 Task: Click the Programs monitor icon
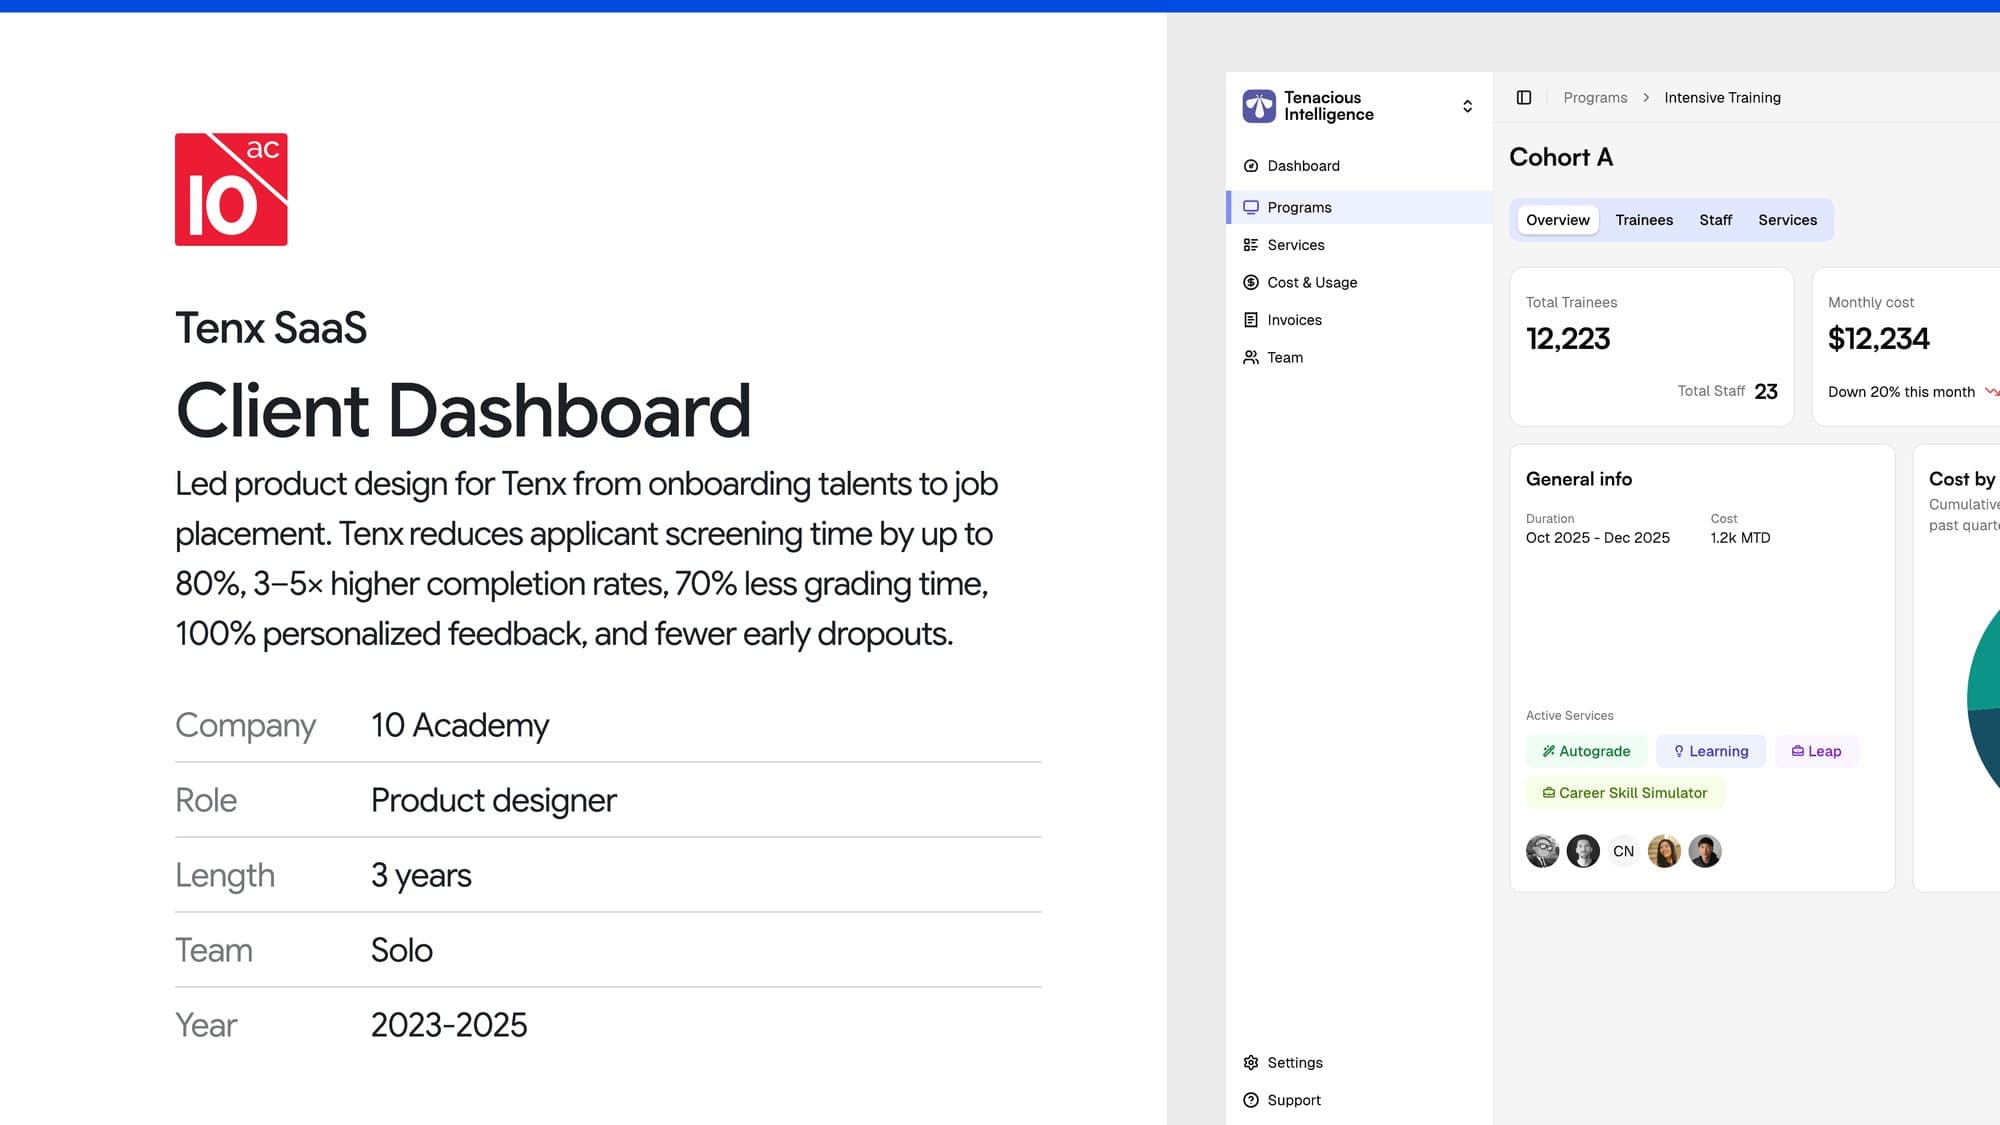click(x=1251, y=207)
